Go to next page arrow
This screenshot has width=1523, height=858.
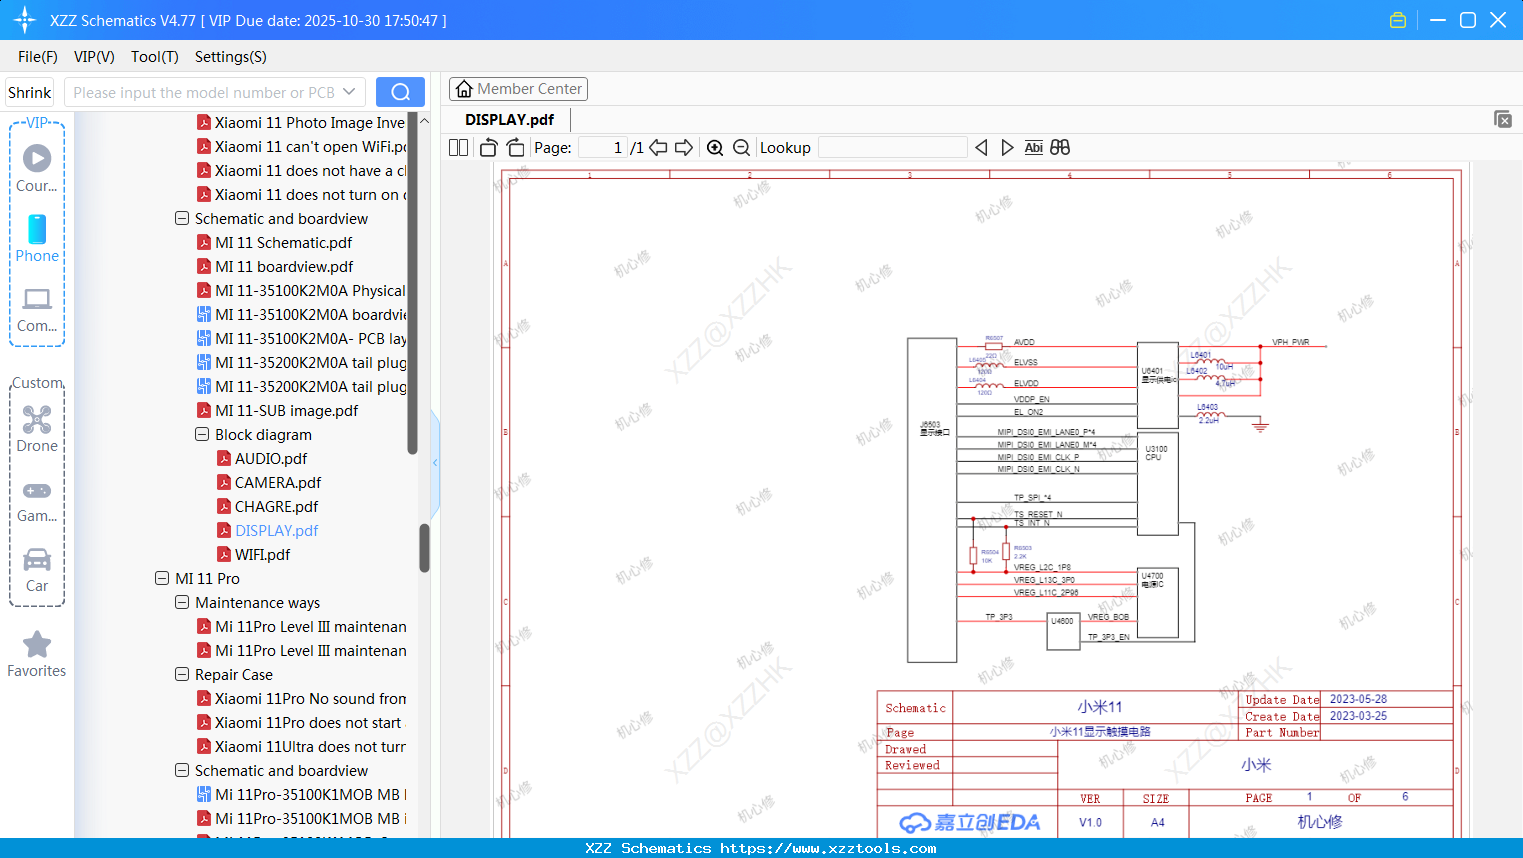click(684, 148)
